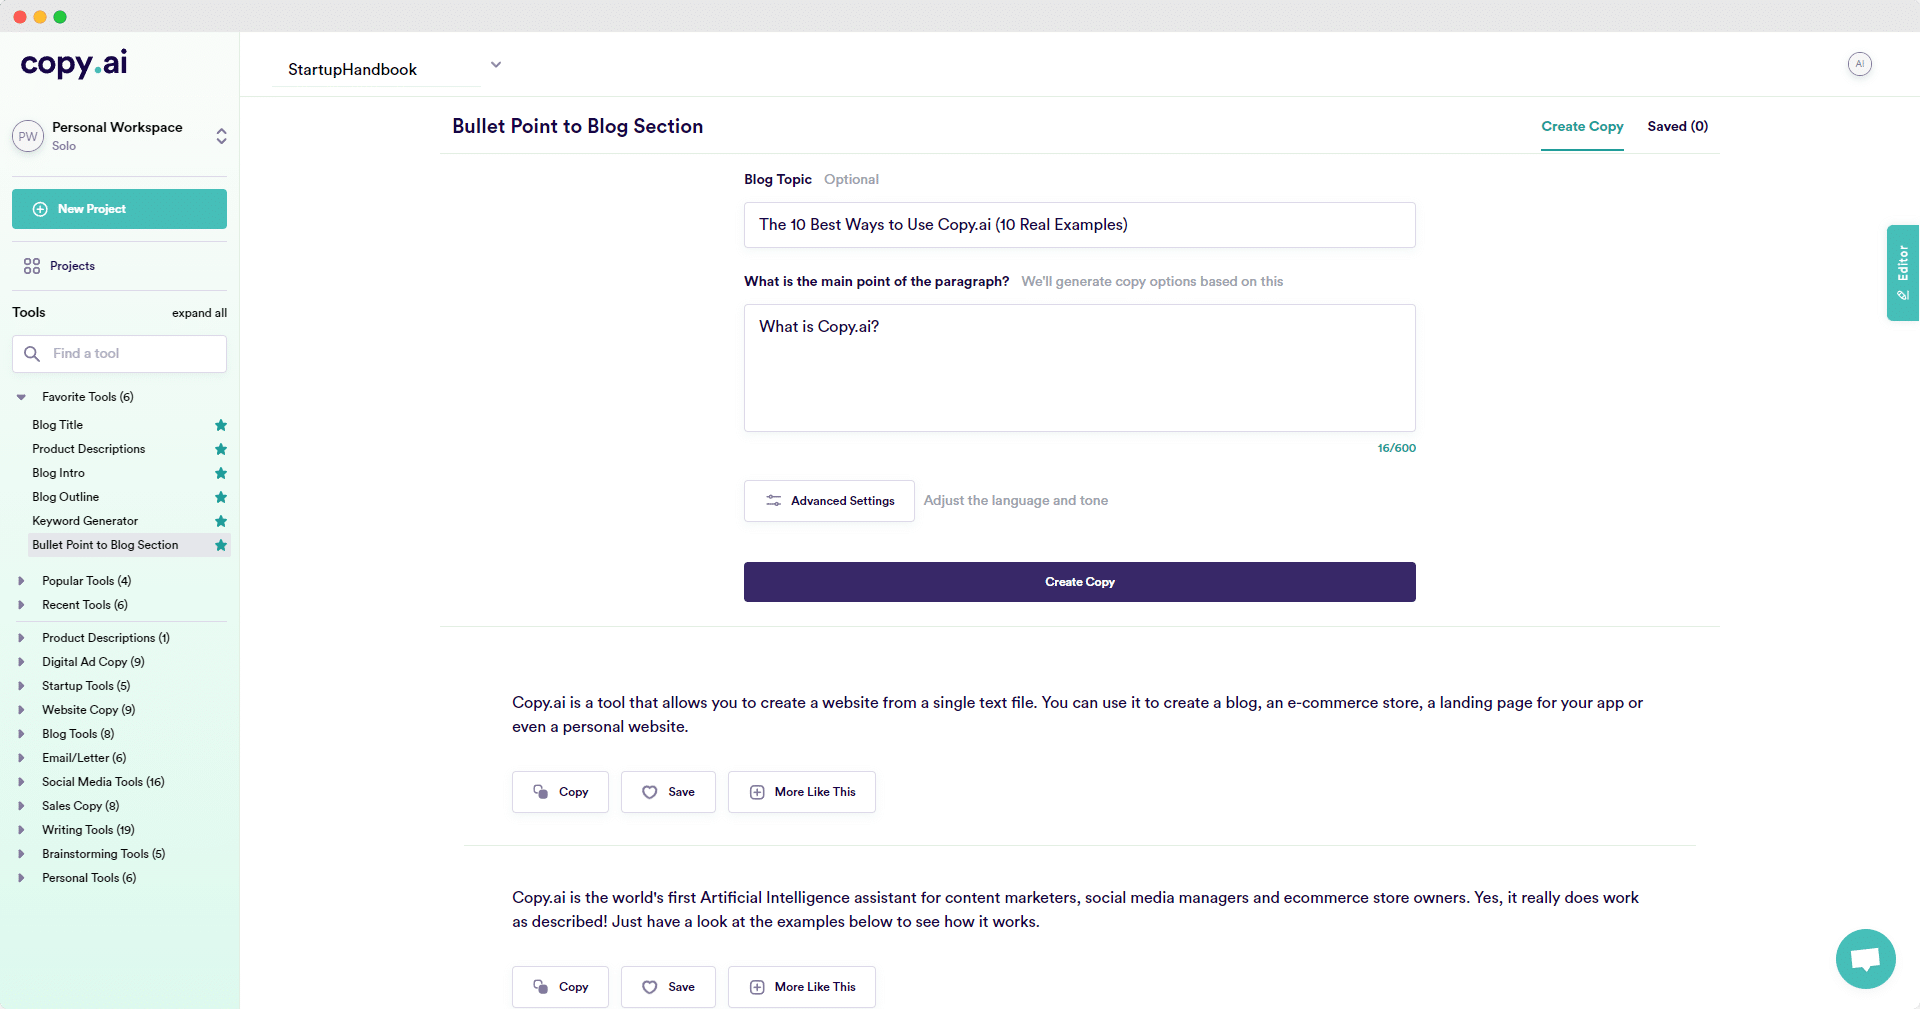Click the plus icon on first More Like This
Screen dimensions: 1920x1009
click(x=757, y=792)
